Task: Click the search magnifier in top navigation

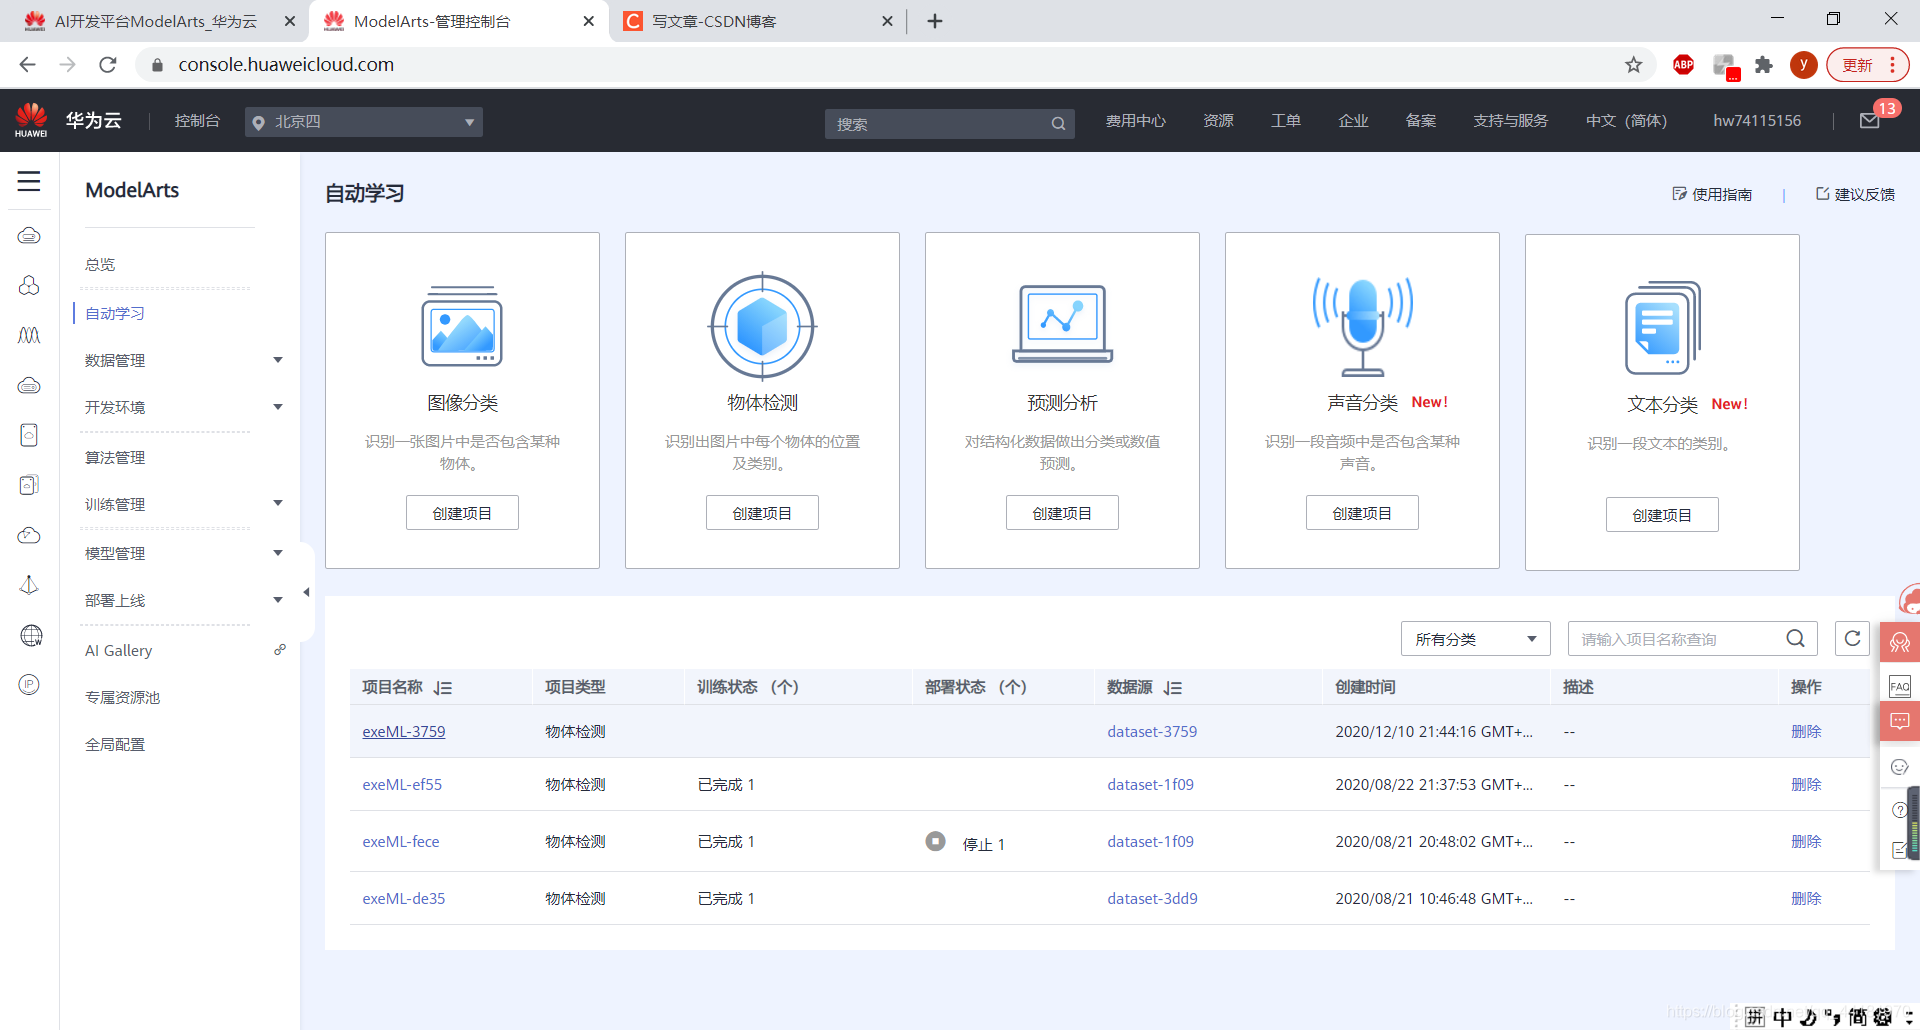Action: click(x=1058, y=124)
